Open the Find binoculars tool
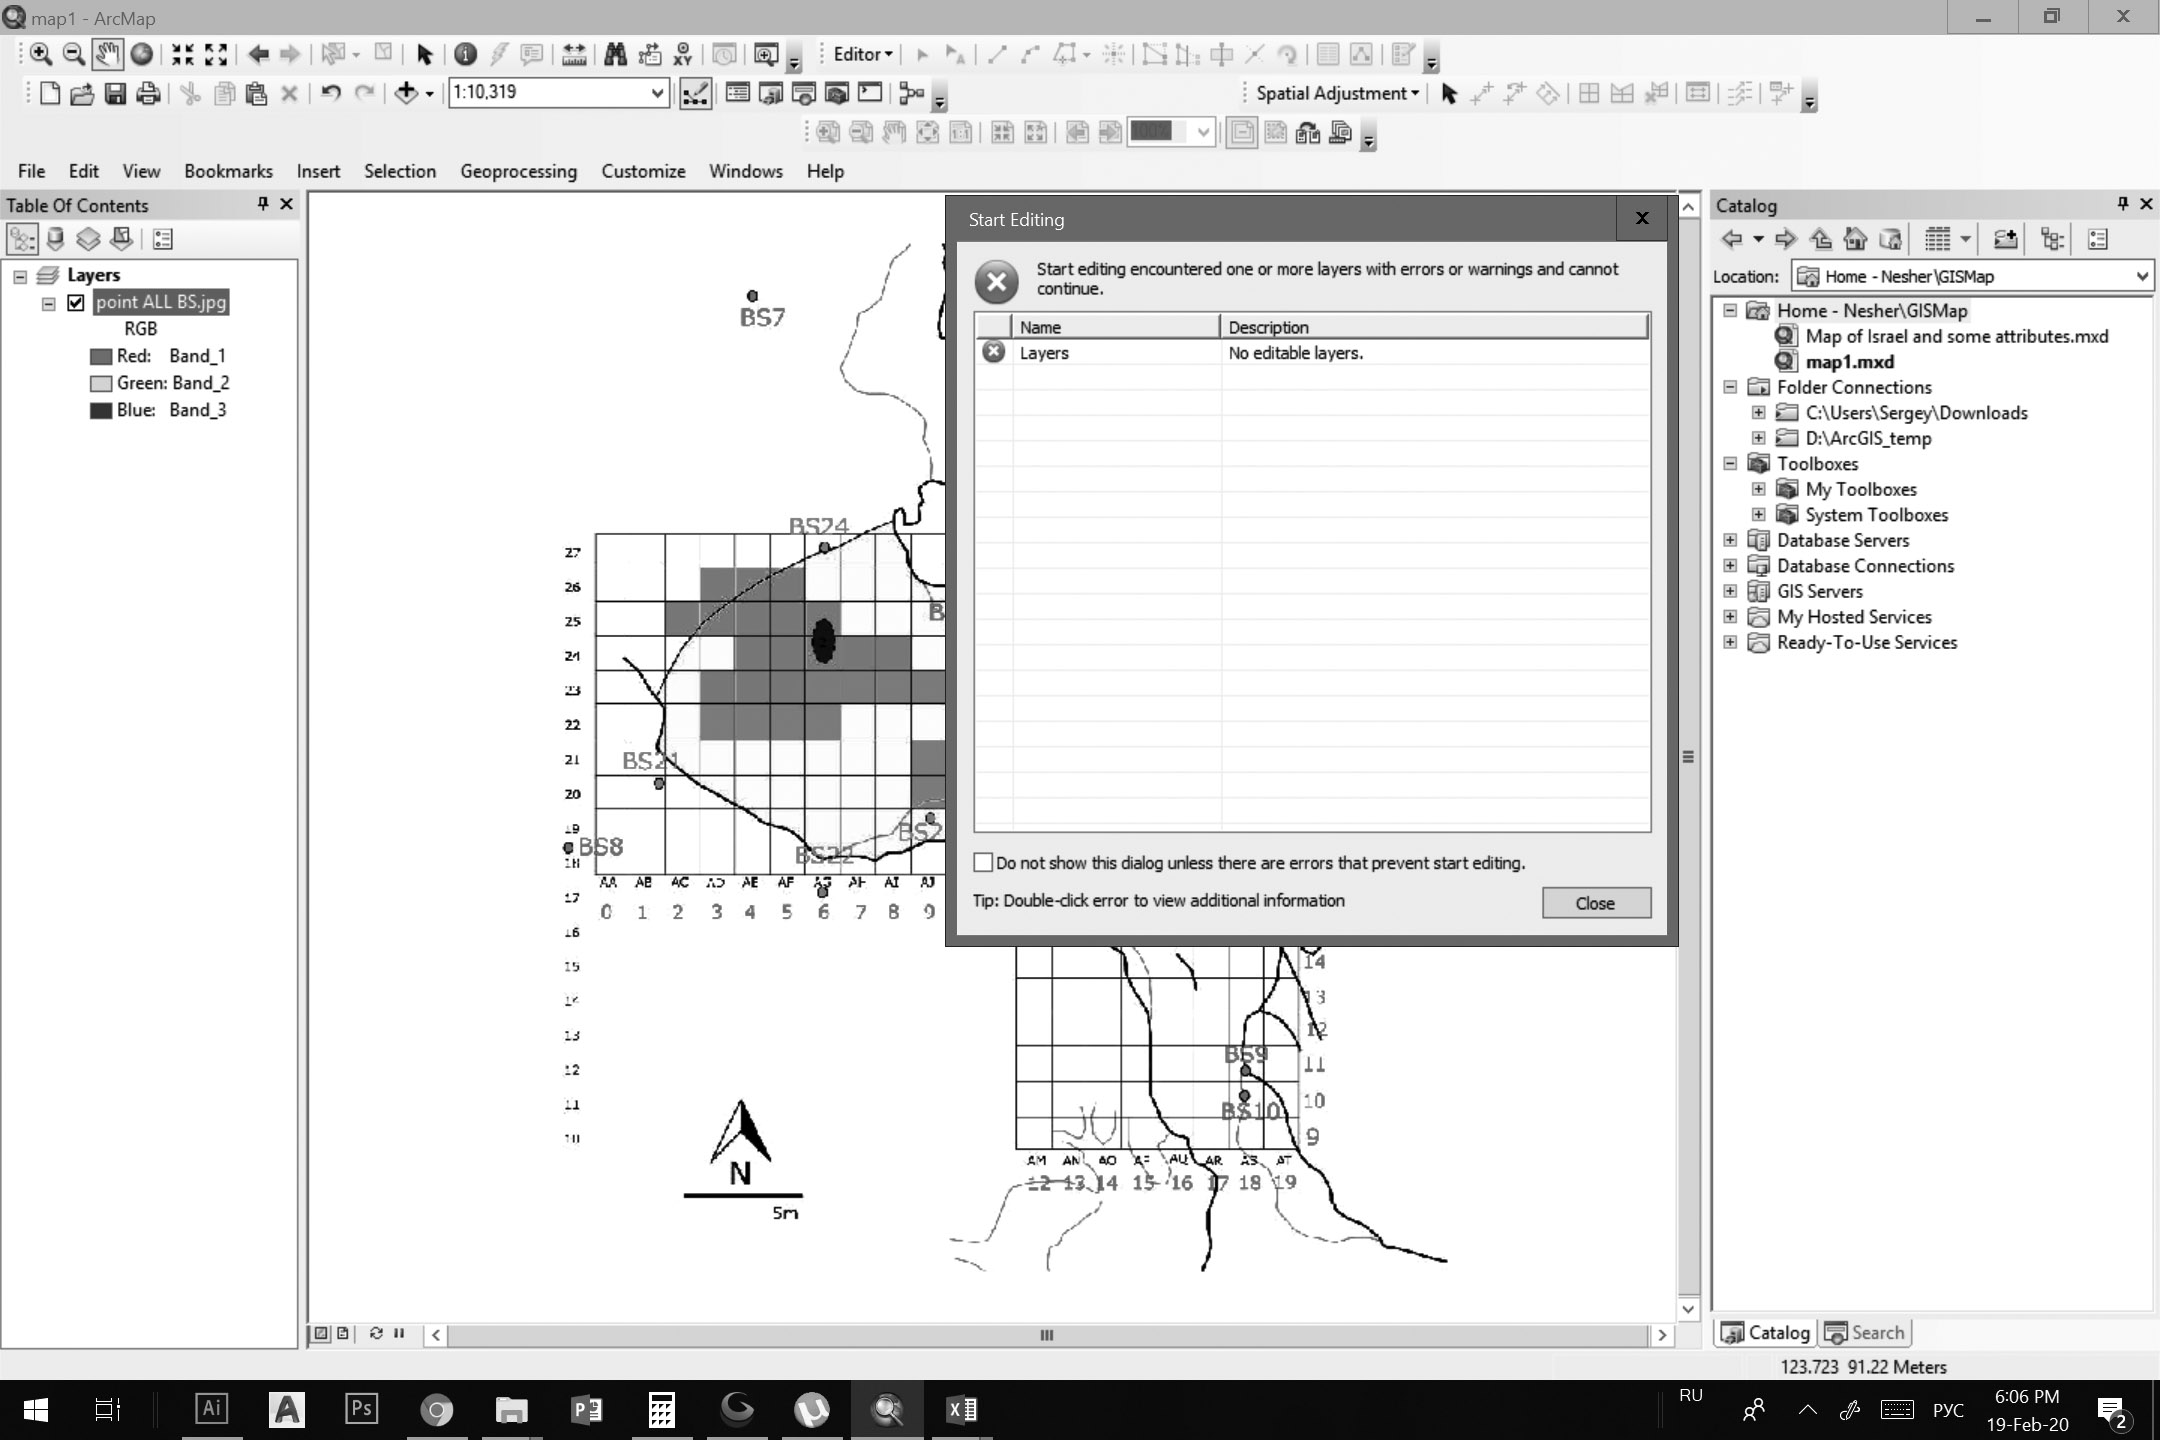The image size is (2160, 1440). 615,55
